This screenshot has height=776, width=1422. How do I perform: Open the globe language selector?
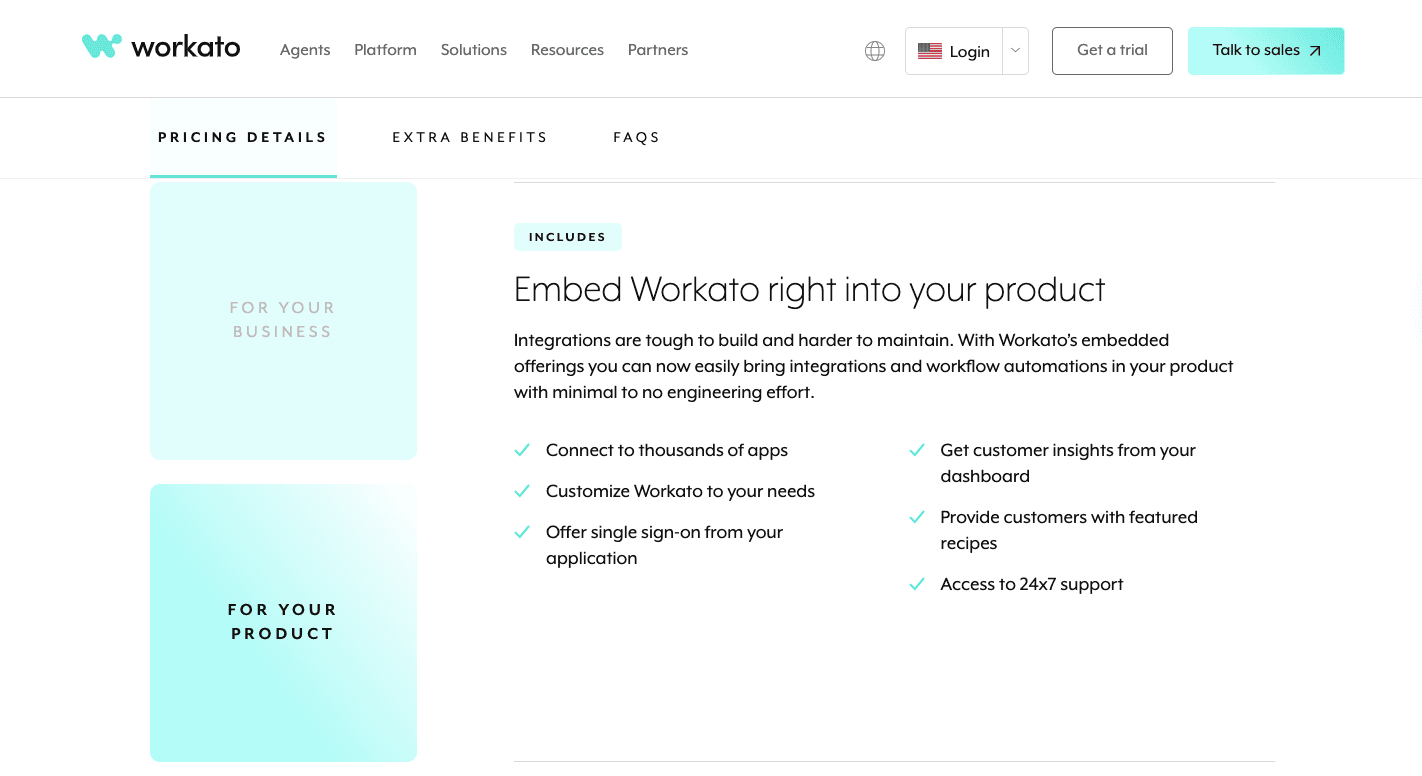[x=875, y=51]
